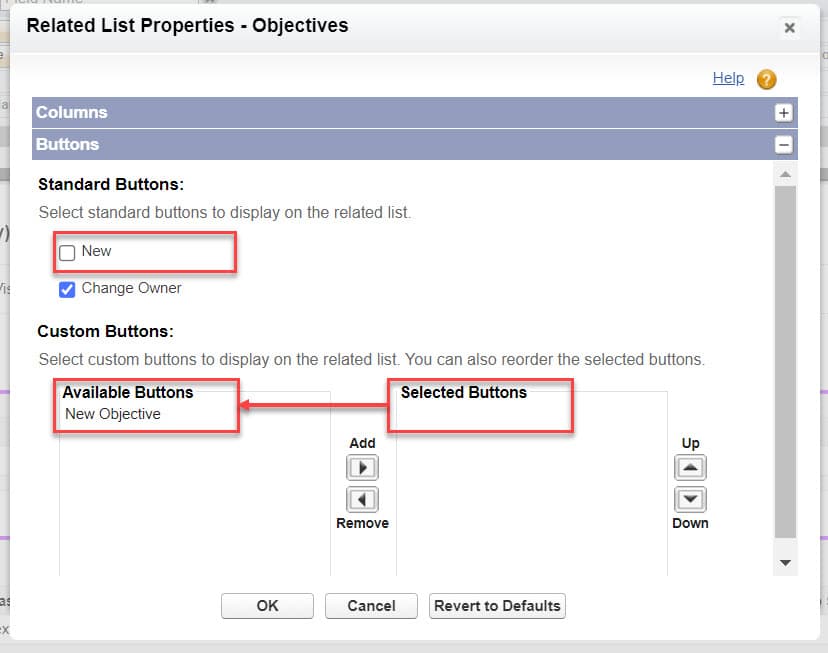
Task: Uncheck the Change Owner checkbox
Action: click(68, 290)
